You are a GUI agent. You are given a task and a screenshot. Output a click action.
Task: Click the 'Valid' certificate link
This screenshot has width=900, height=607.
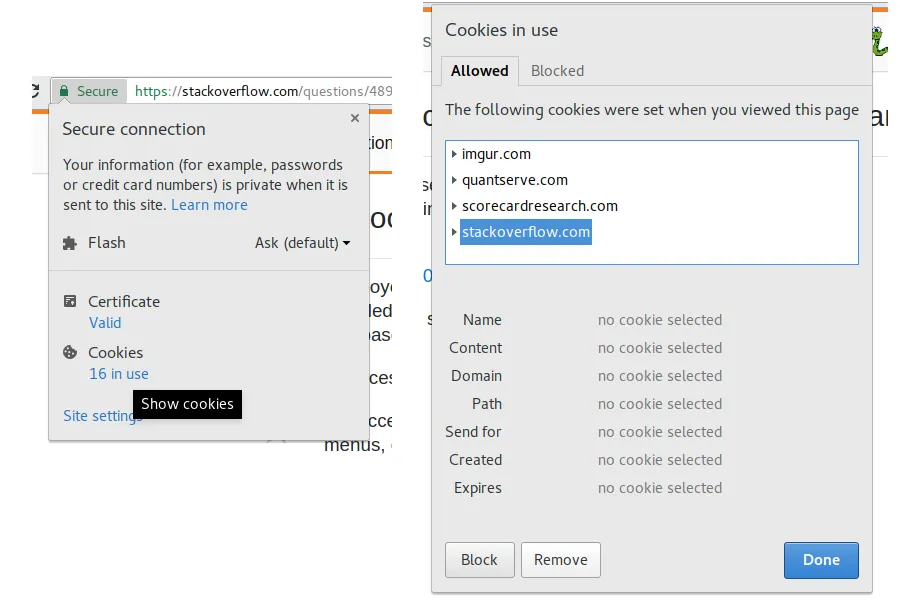[105, 323]
